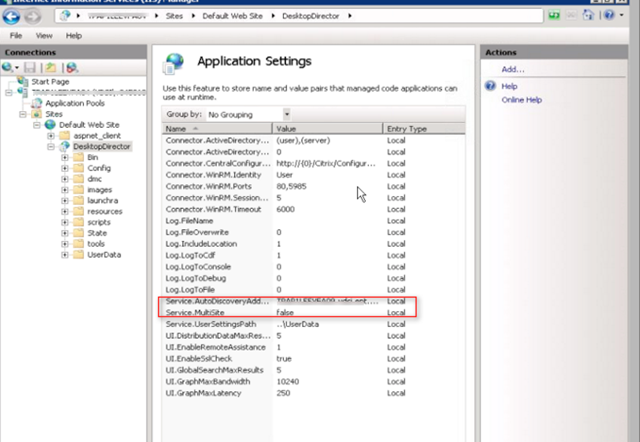Expand the Bin folder node
This screenshot has height=442, width=640.
(x=65, y=157)
